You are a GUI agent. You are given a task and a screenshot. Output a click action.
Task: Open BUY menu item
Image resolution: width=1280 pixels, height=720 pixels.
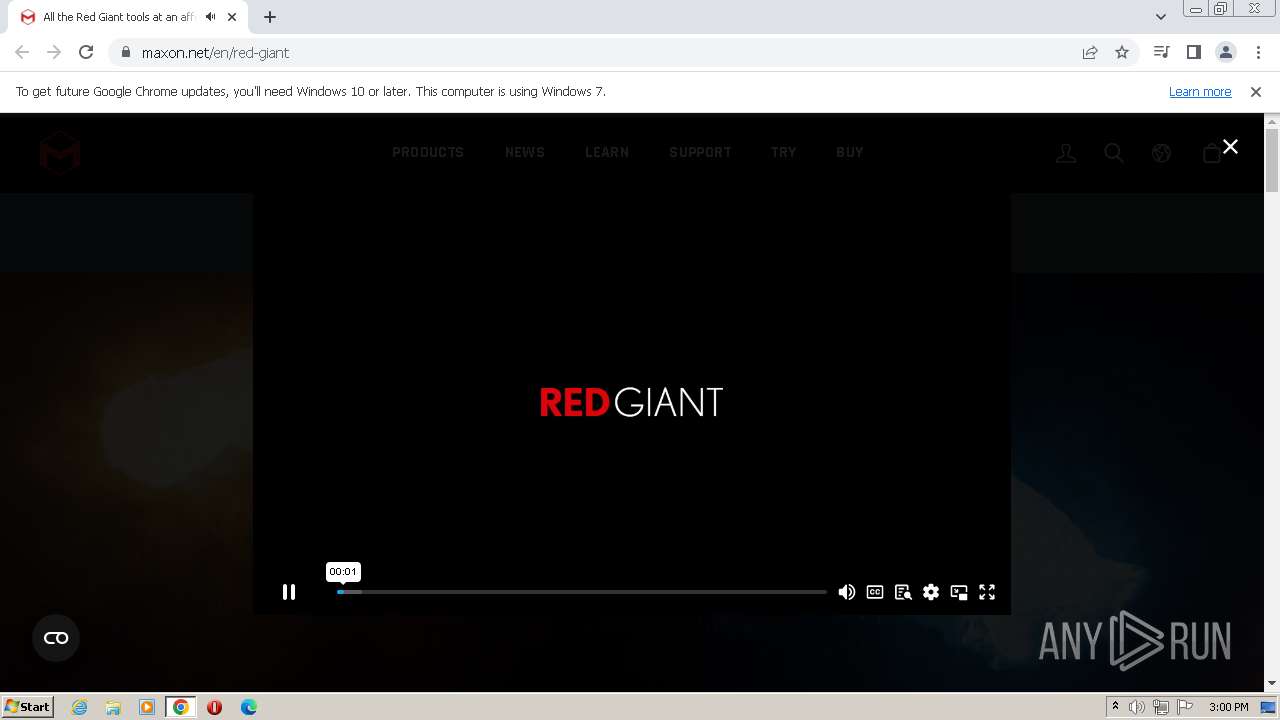(850, 152)
